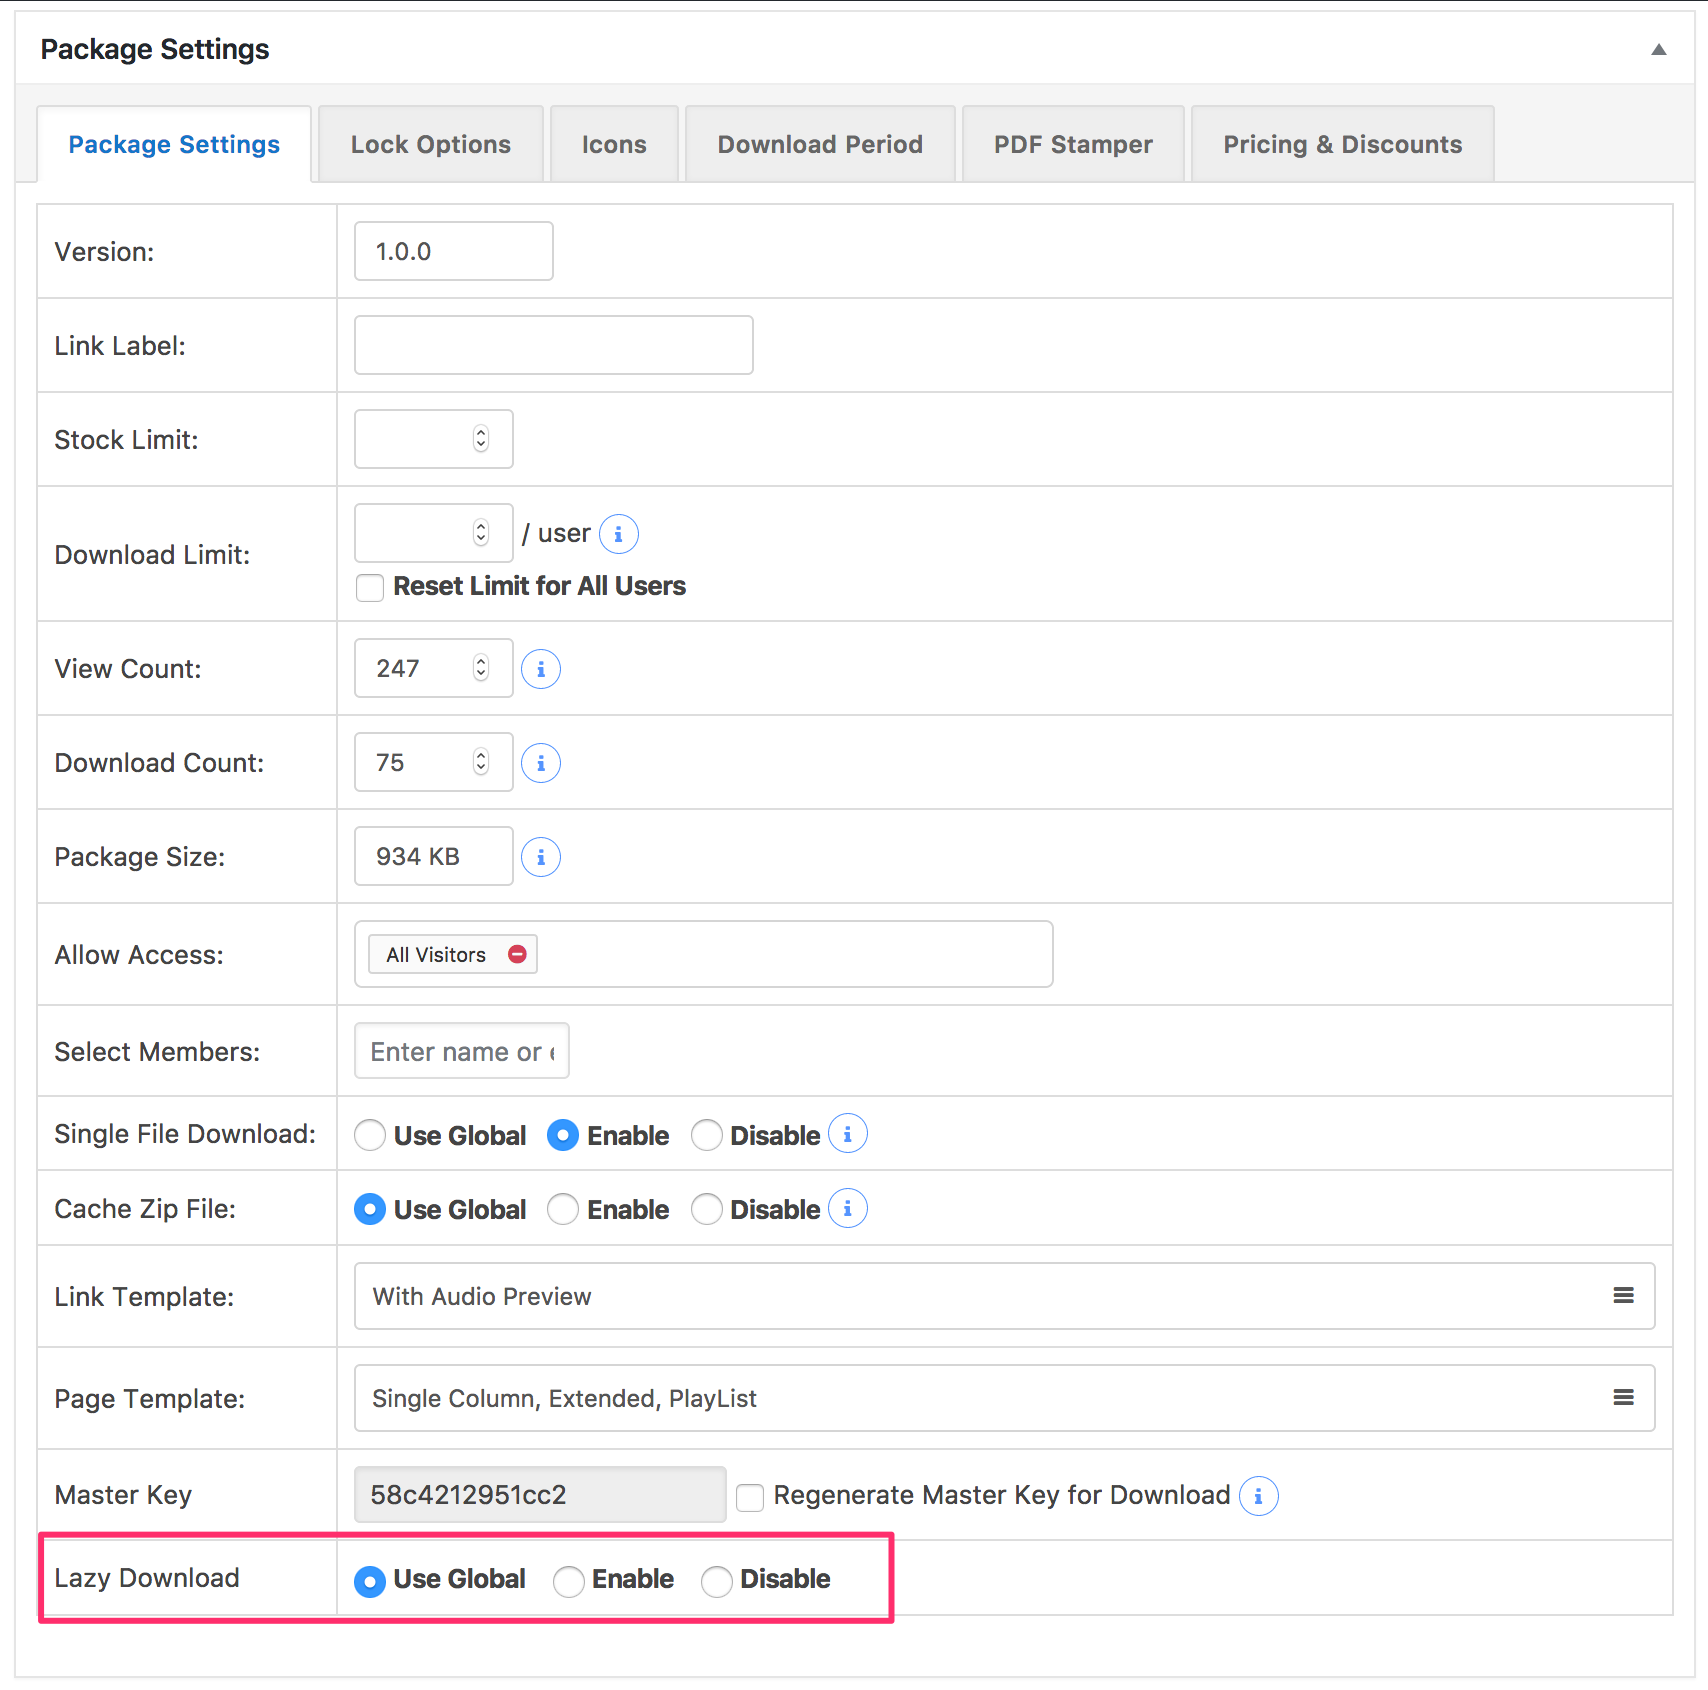The height and width of the screenshot is (1690, 1708).
Task: Open the Pricing & Discounts tab
Action: click(x=1342, y=145)
